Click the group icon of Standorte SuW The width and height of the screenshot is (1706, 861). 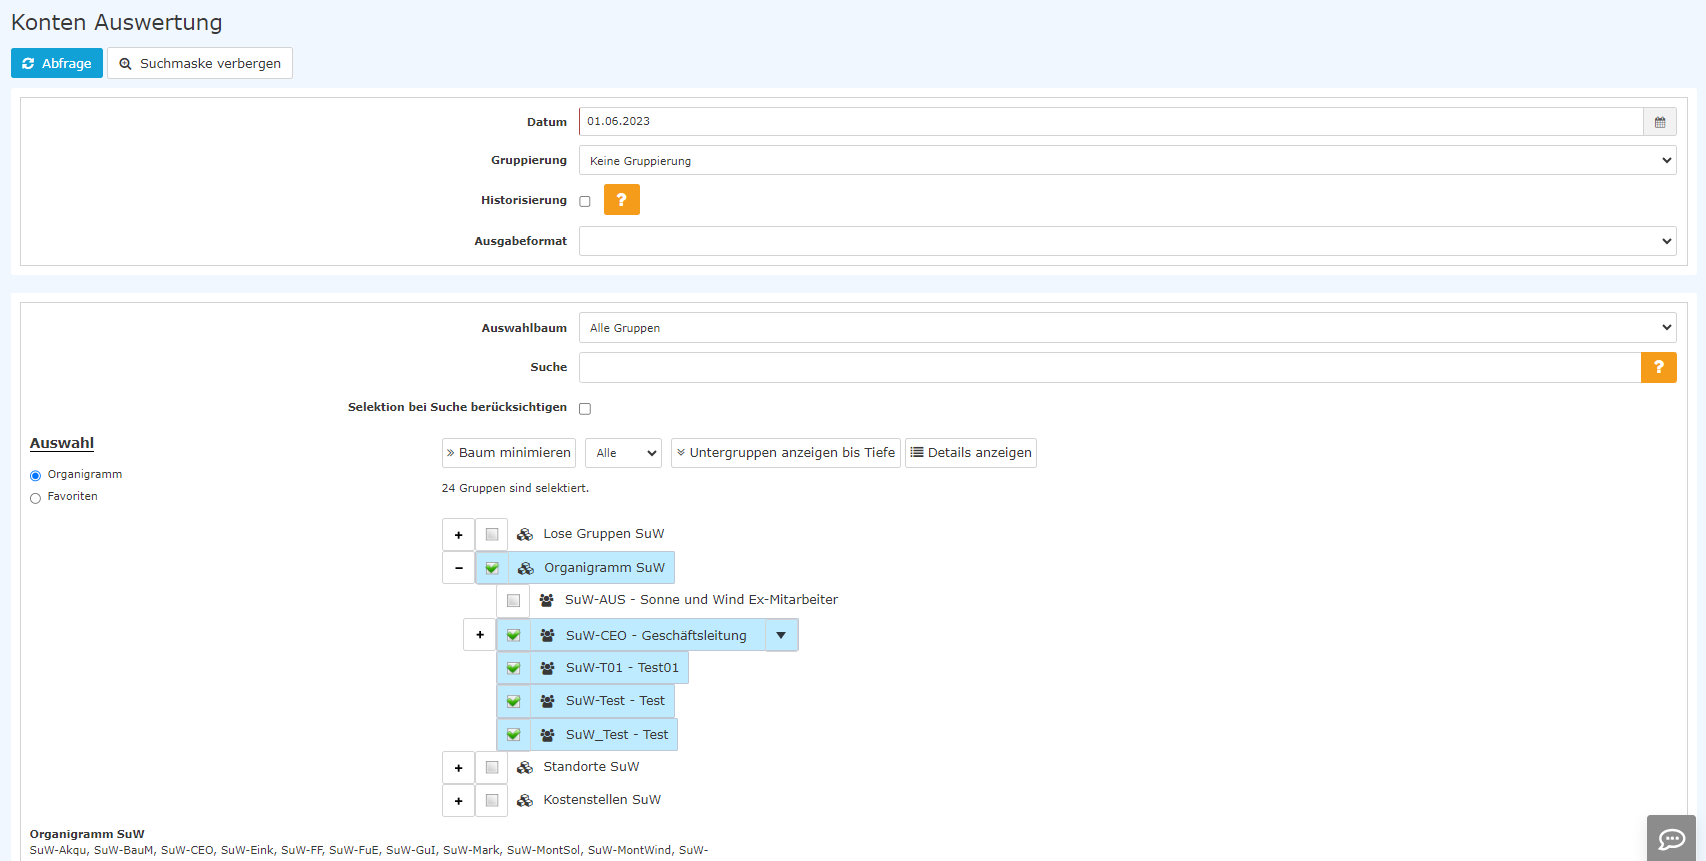524,767
